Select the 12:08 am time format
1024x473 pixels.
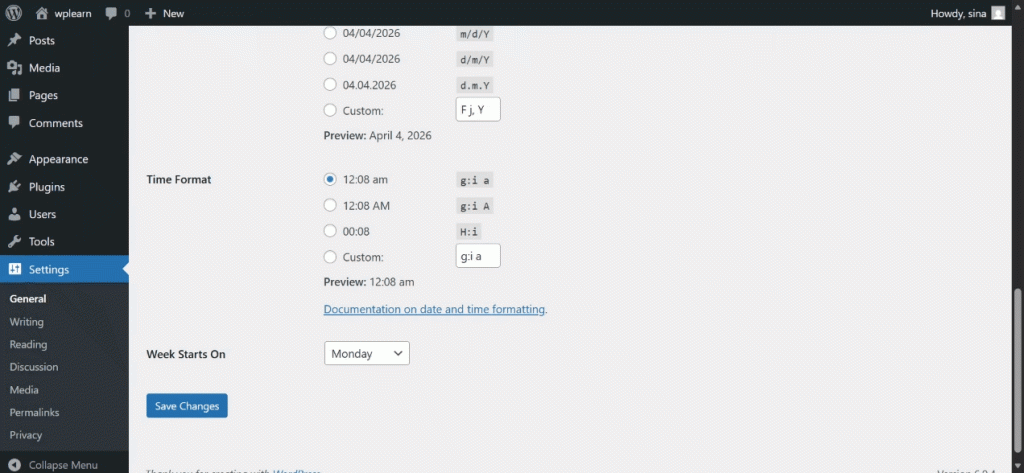click(330, 179)
